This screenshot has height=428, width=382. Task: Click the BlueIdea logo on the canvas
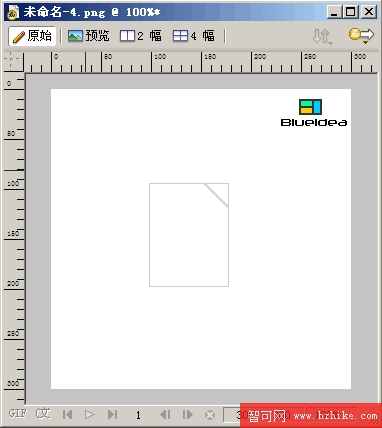(x=314, y=113)
